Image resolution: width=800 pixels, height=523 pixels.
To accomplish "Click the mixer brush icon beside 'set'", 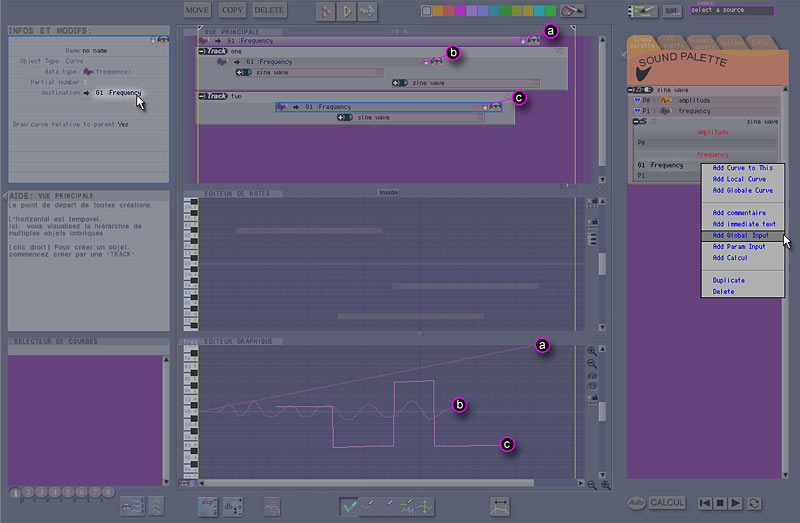I will [x=643, y=11].
